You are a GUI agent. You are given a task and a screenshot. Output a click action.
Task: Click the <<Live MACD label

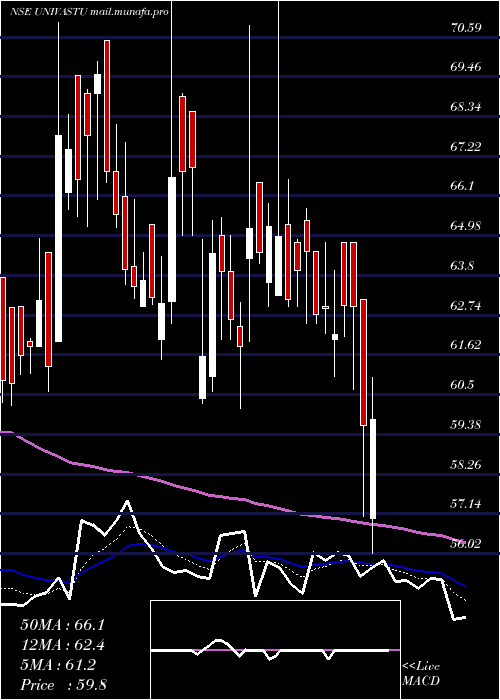421,674
